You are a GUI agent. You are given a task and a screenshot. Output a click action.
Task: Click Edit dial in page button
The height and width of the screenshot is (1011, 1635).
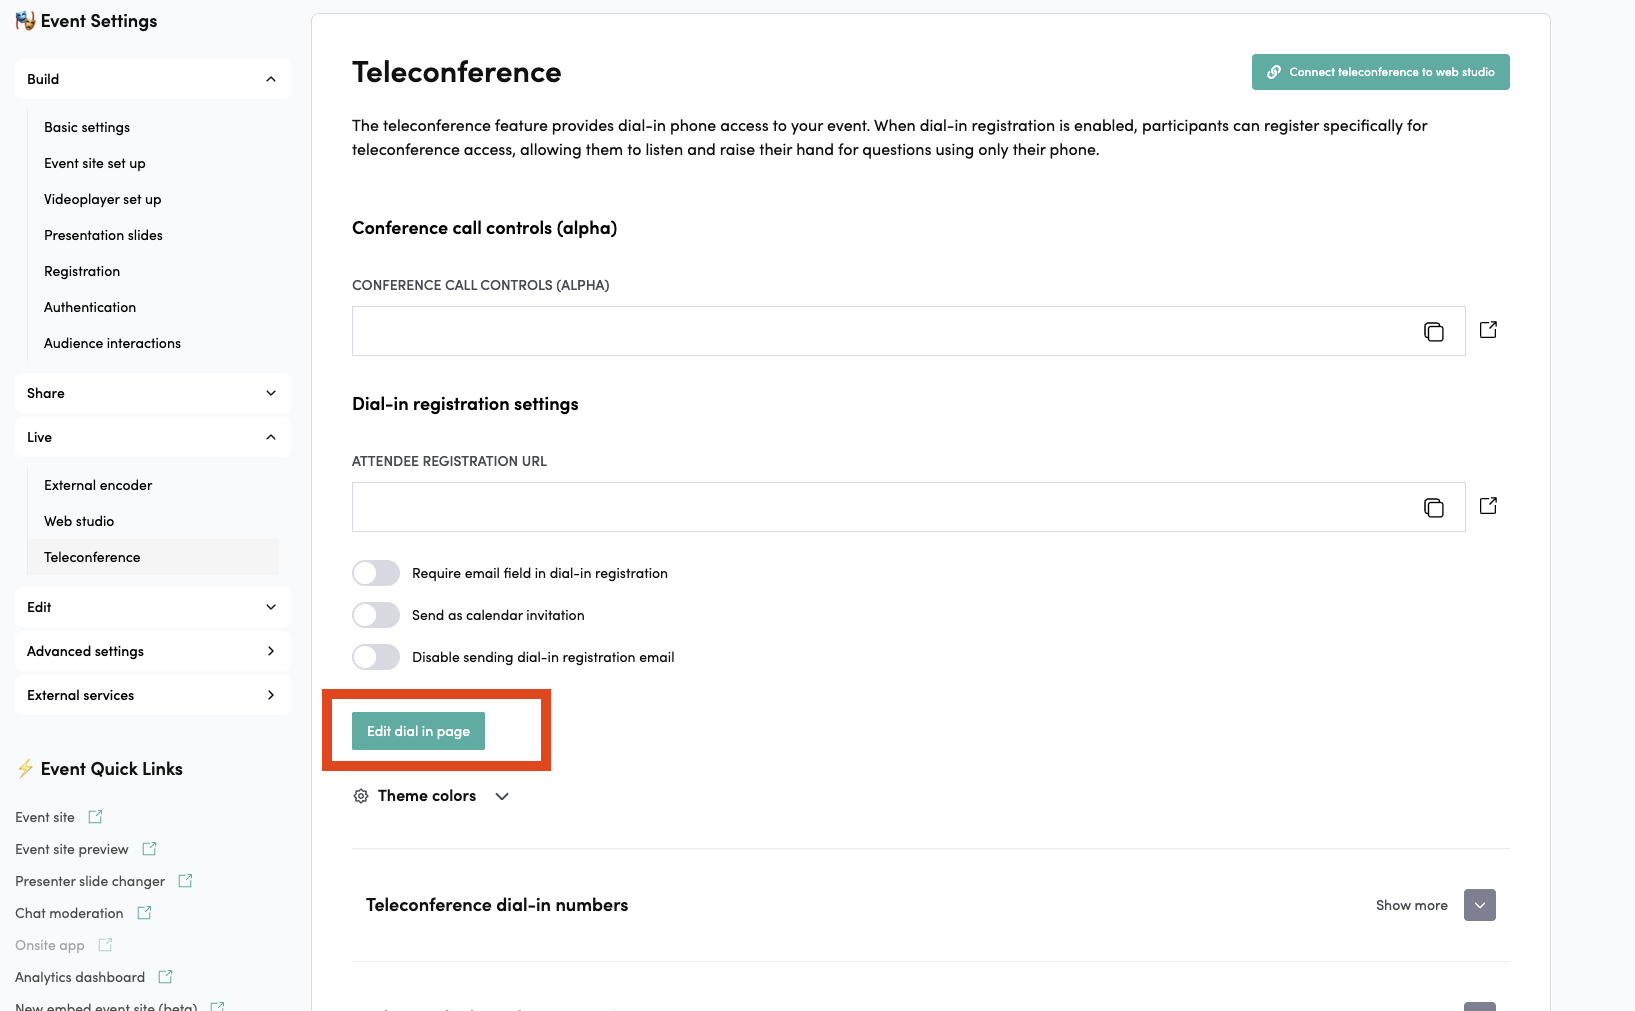pos(418,731)
